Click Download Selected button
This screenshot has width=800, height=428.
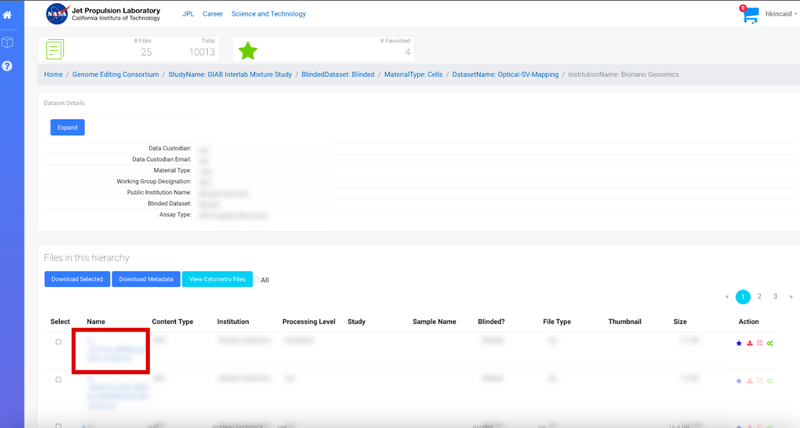[x=77, y=279]
